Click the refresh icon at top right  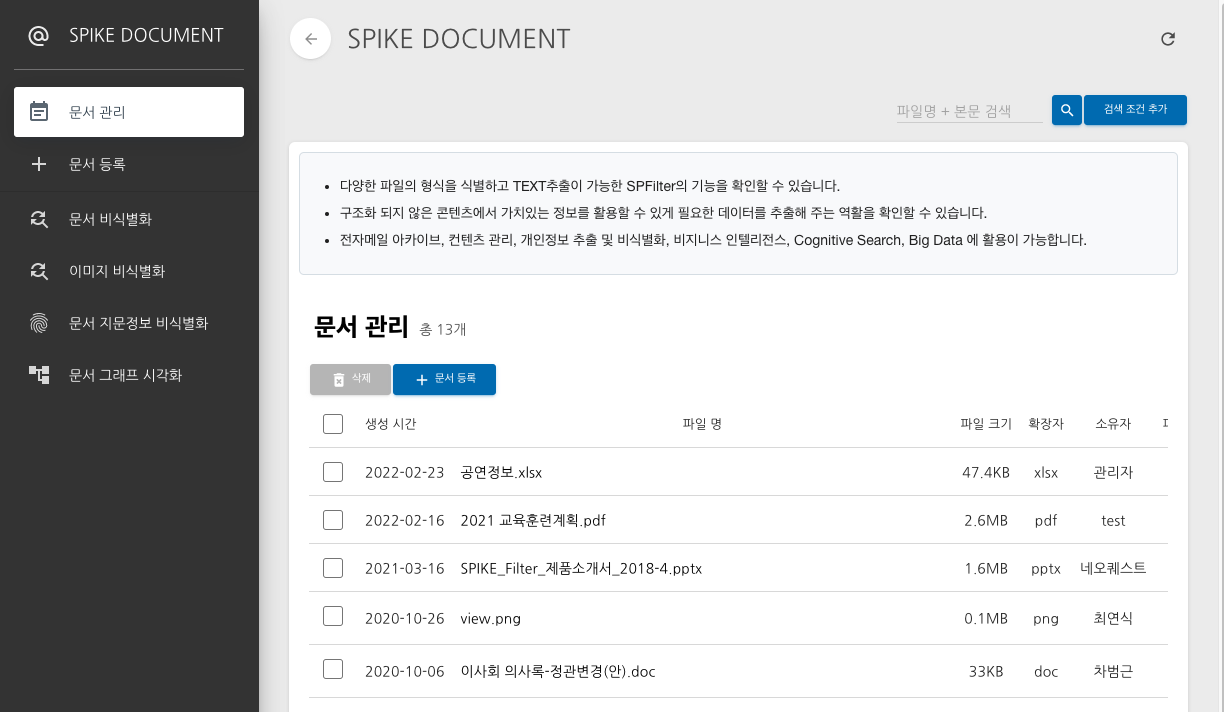[1168, 38]
